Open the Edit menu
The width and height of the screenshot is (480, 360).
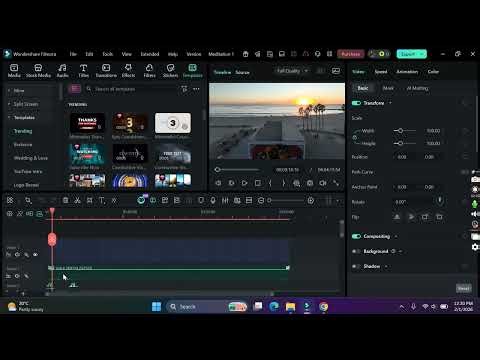[89, 54]
